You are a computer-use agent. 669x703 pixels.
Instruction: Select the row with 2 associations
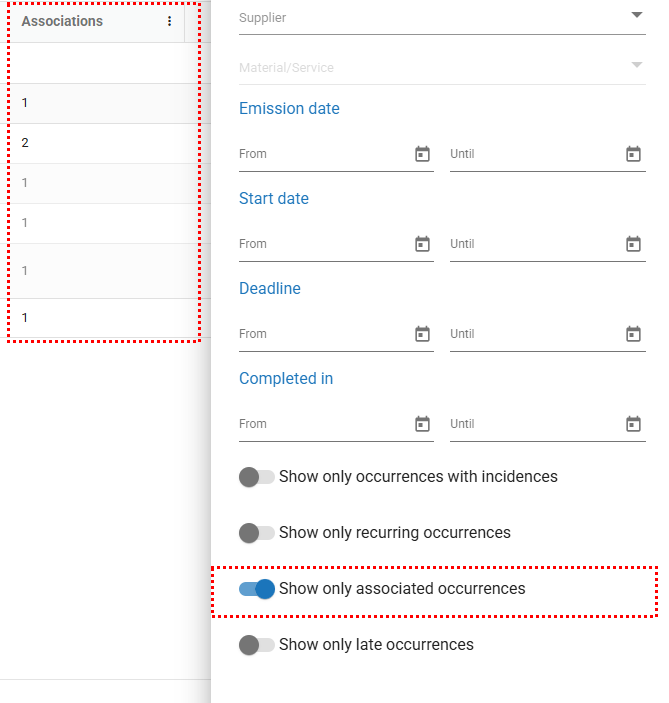(x=100, y=143)
